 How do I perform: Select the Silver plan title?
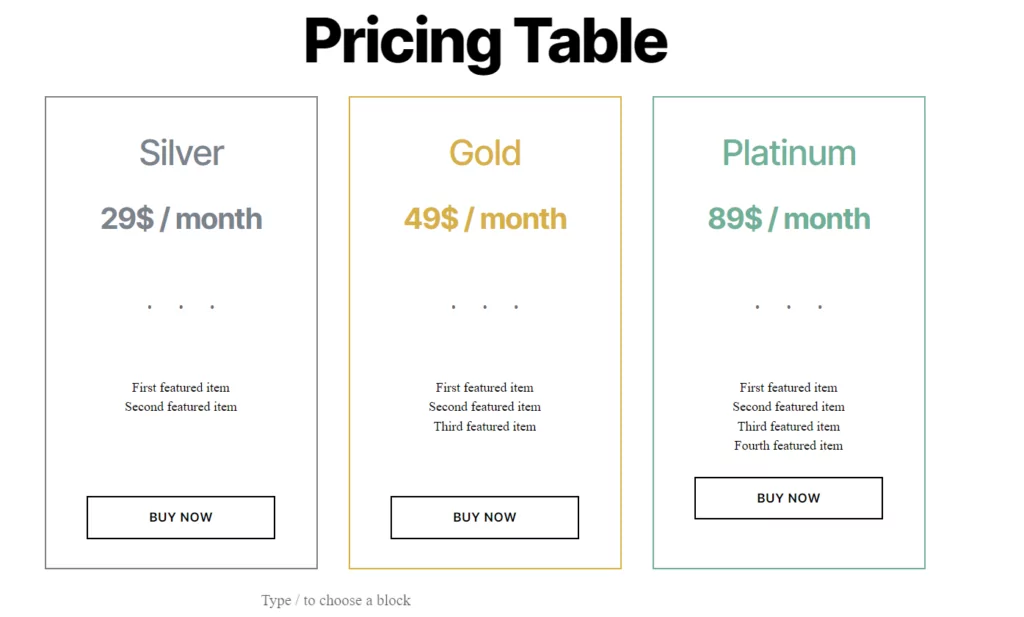point(181,153)
